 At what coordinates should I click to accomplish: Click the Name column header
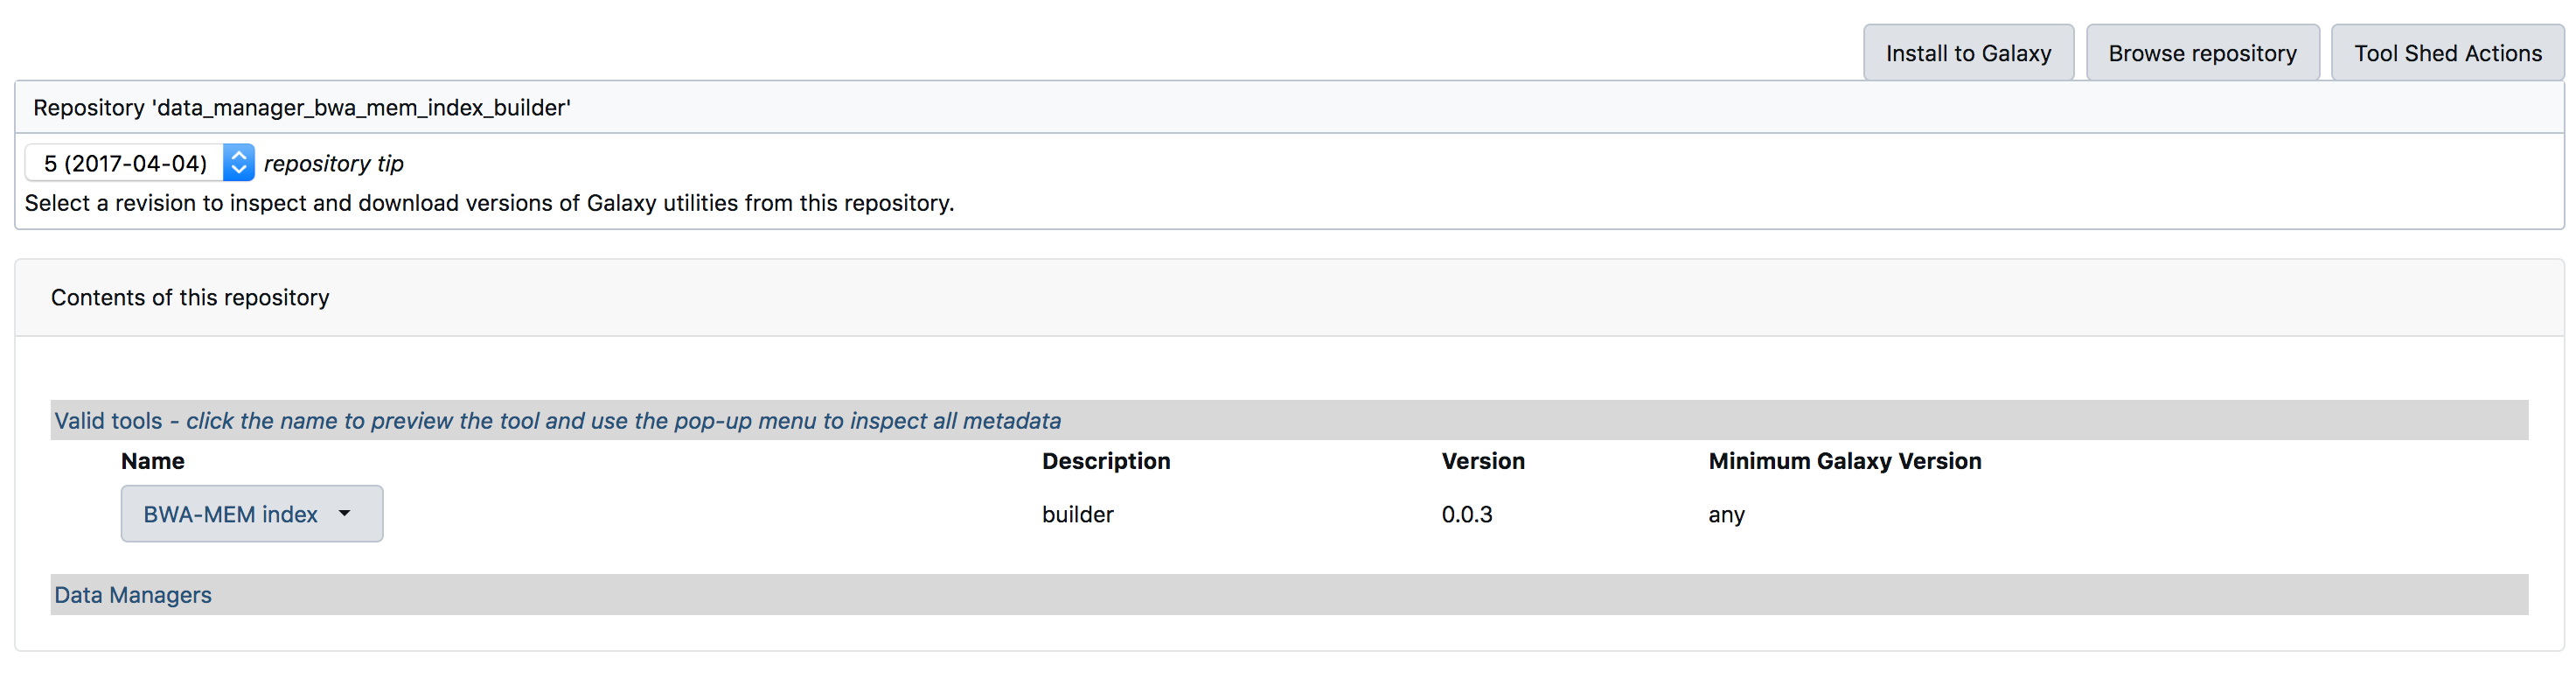pos(153,461)
